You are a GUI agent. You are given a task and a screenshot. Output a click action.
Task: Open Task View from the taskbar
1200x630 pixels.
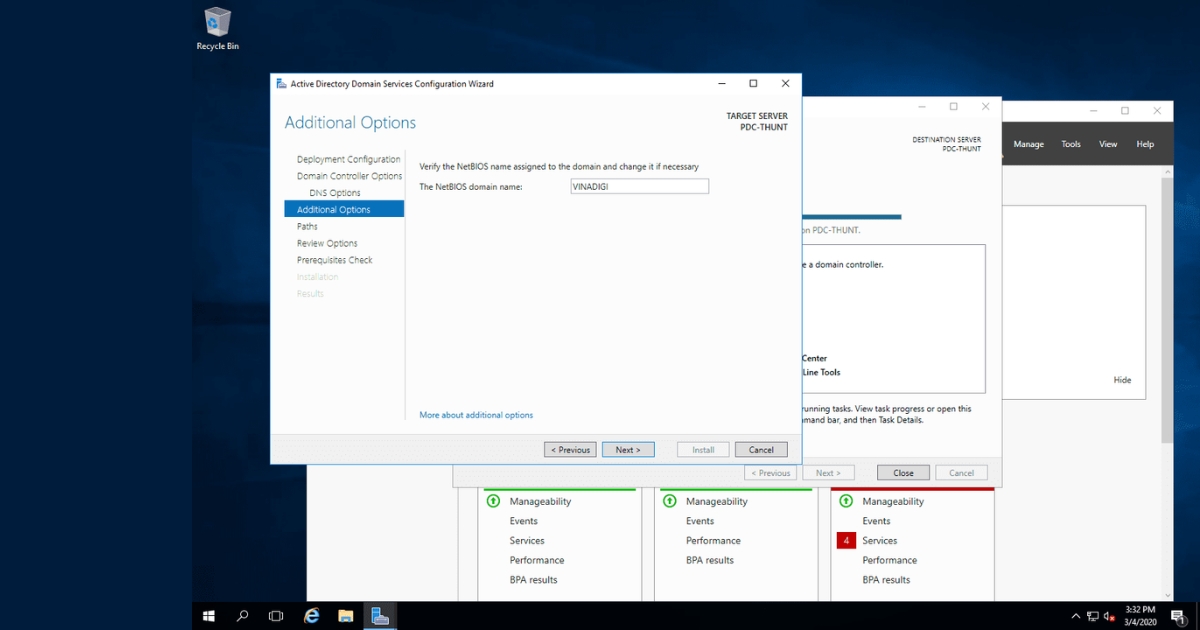point(275,616)
